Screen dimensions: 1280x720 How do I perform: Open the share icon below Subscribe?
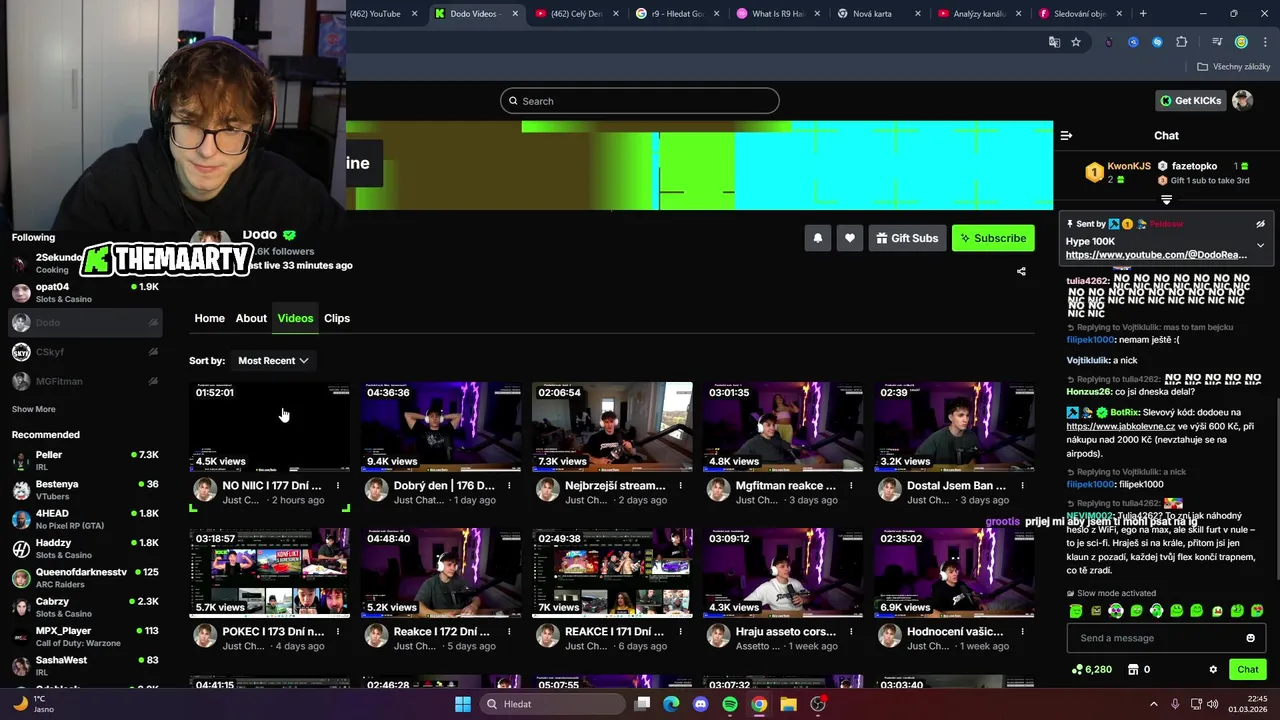(x=1021, y=271)
